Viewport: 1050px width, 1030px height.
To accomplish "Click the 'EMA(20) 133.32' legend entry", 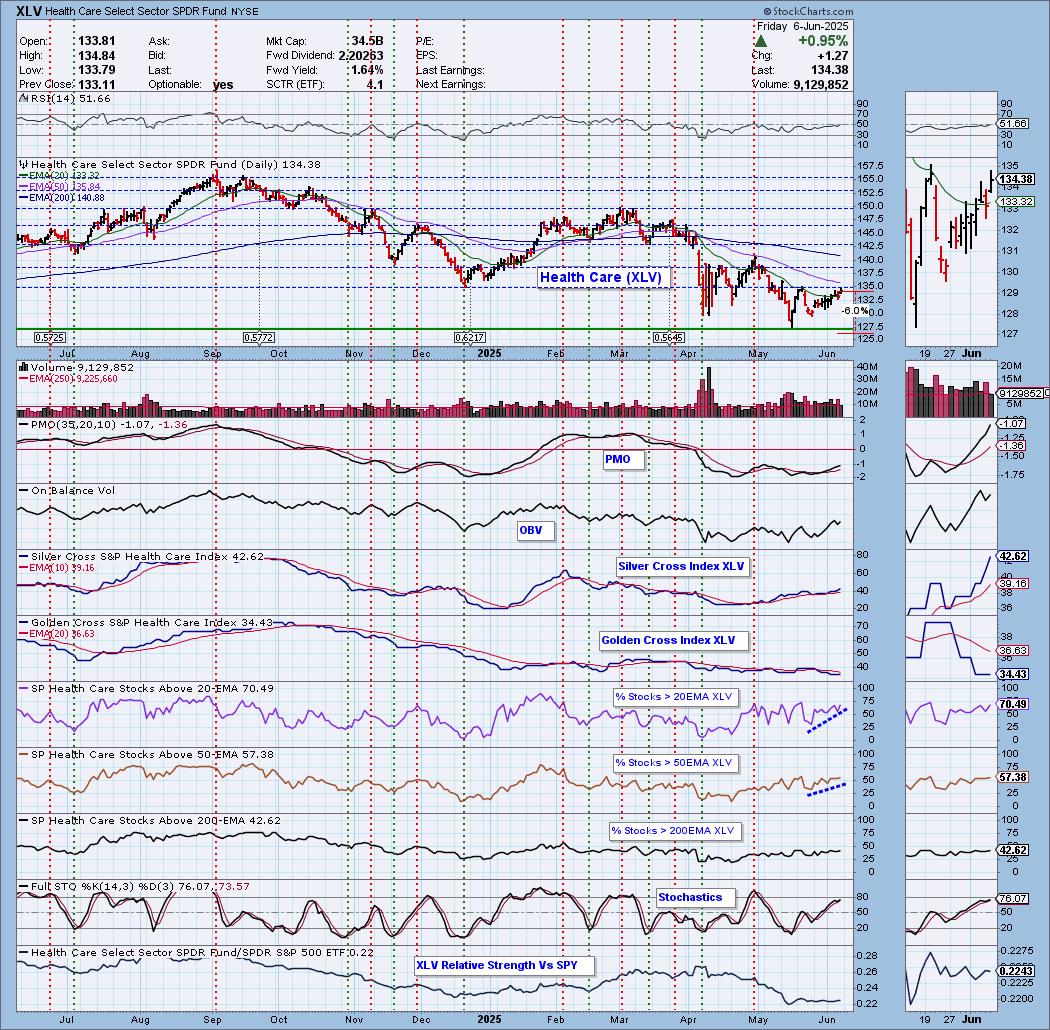I will click(x=59, y=175).
